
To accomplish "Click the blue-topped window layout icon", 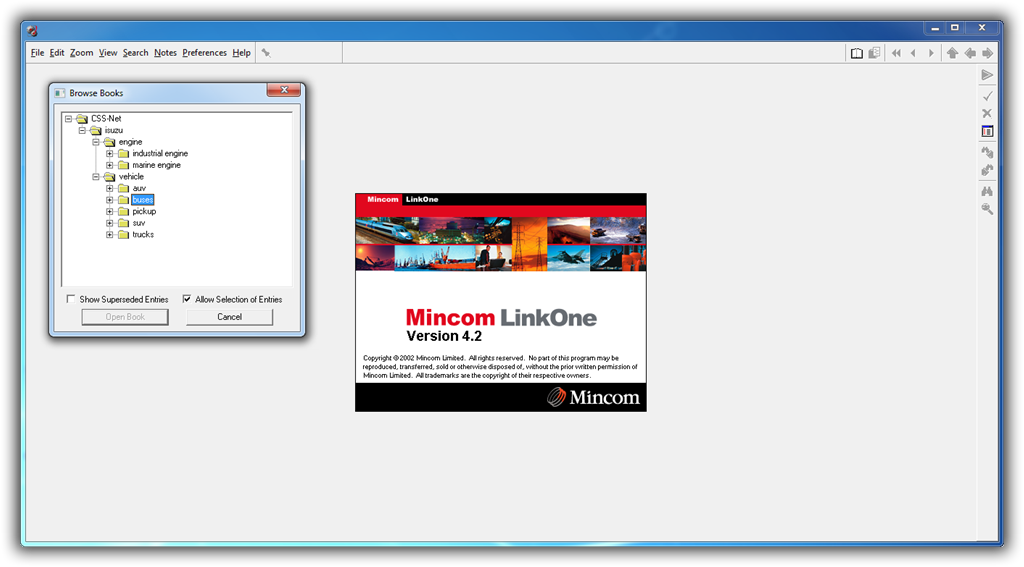I will [x=987, y=131].
